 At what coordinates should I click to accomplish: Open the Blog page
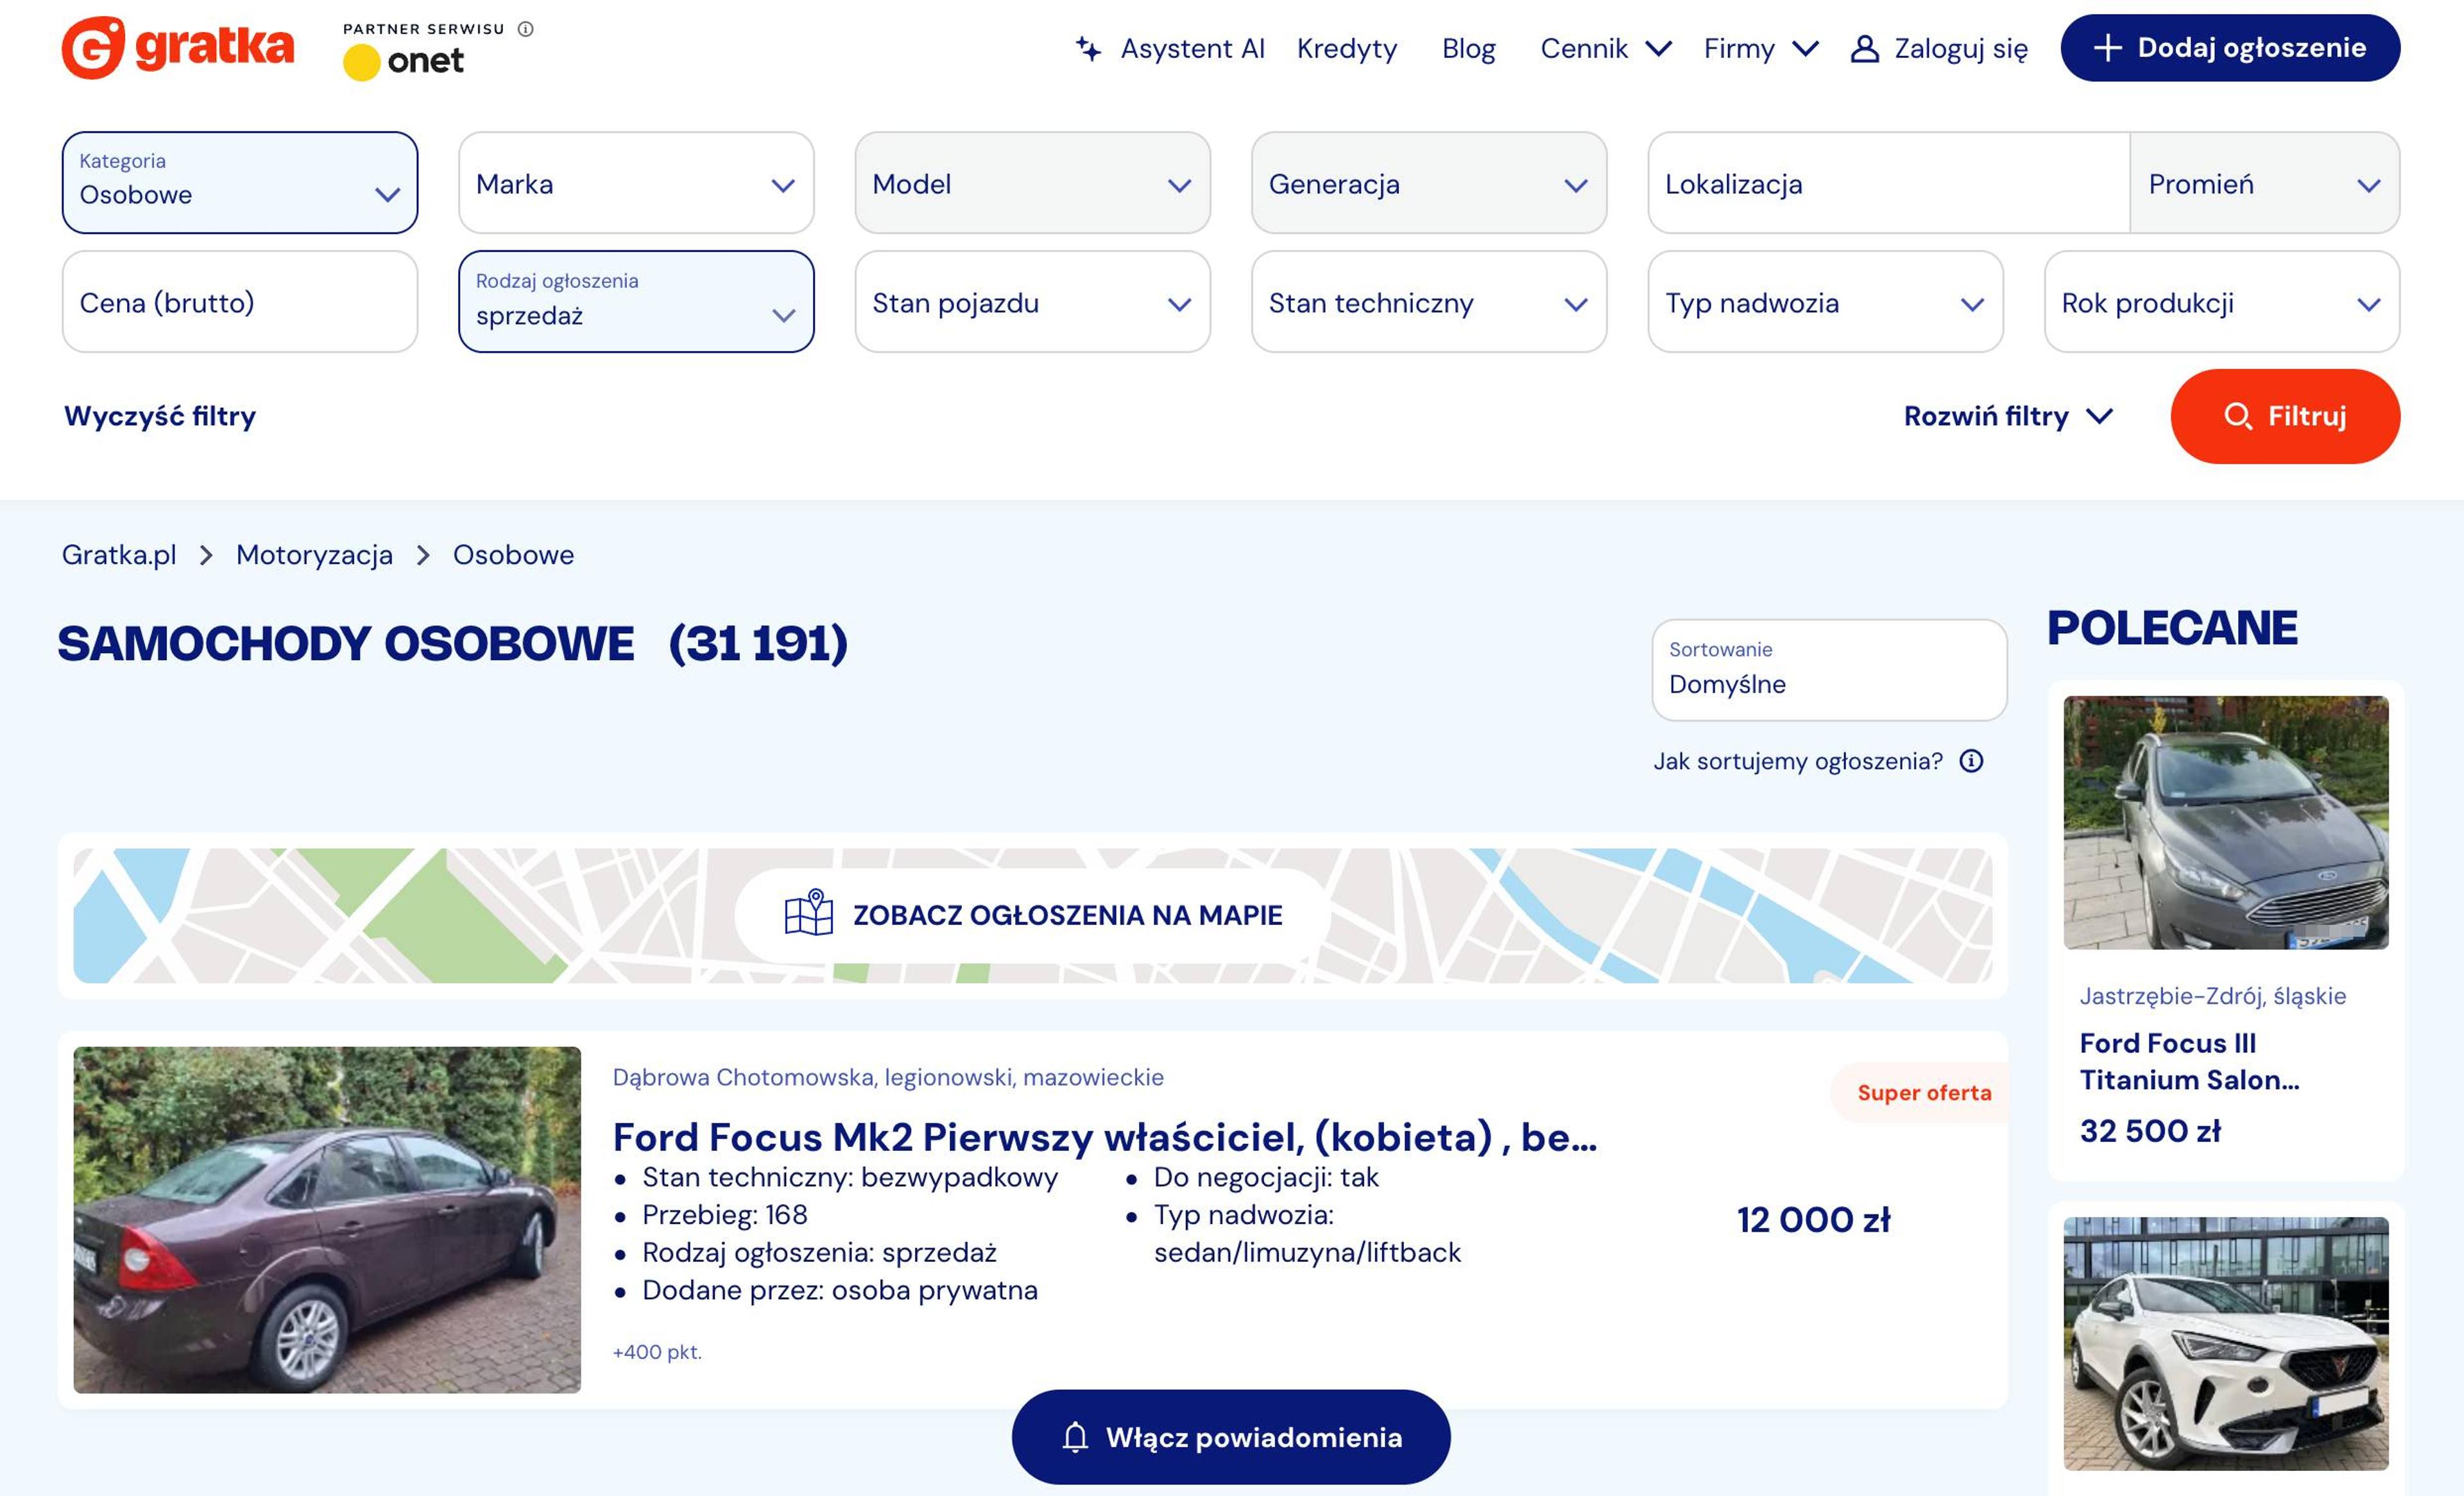coord(1468,48)
